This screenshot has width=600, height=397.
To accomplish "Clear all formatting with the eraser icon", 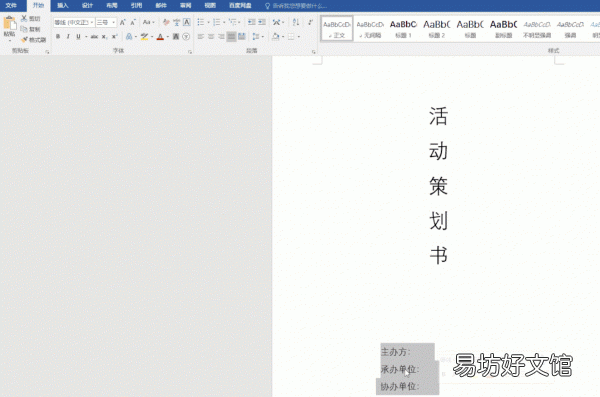I will (x=166, y=23).
